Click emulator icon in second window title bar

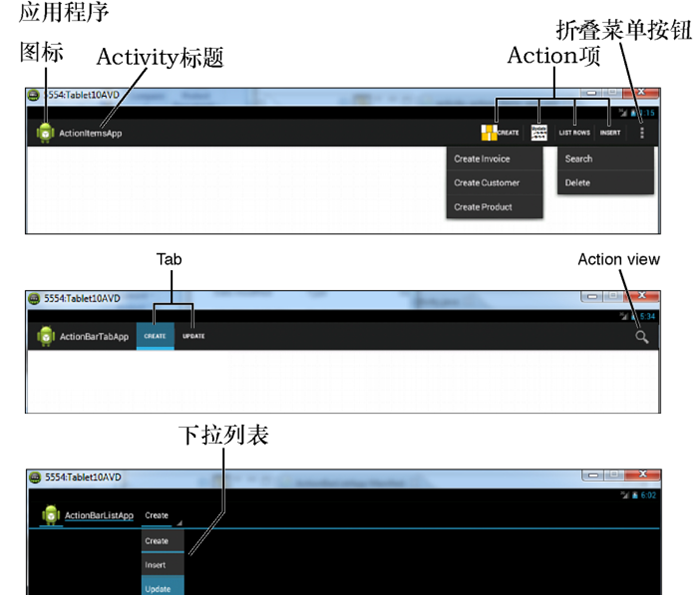tap(34, 298)
